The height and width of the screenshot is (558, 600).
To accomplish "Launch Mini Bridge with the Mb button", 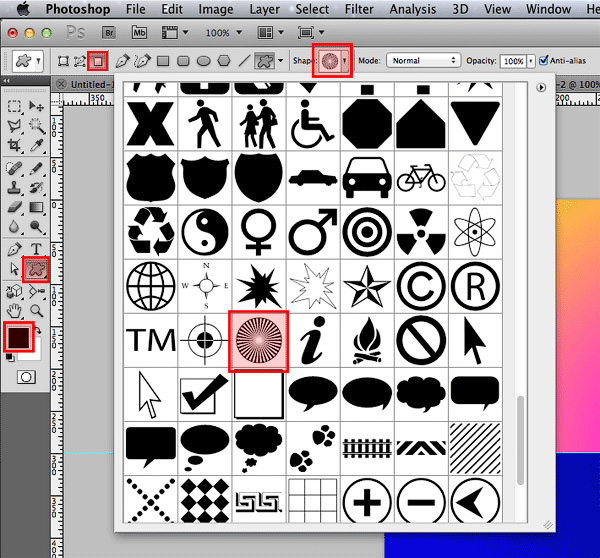I will (x=139, y=33).
